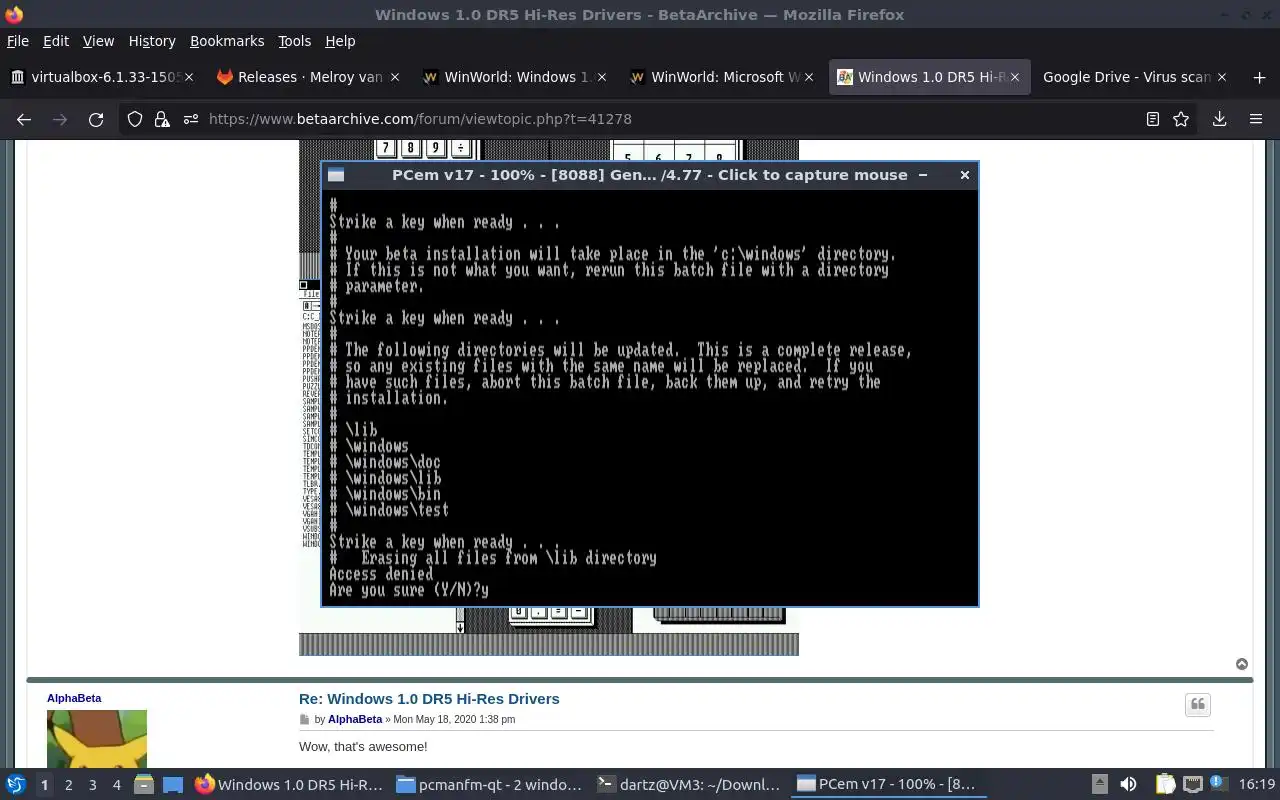The image size is (1280, 800).
Task: Minimize the PCem v17 window
Action: [923, 175]
